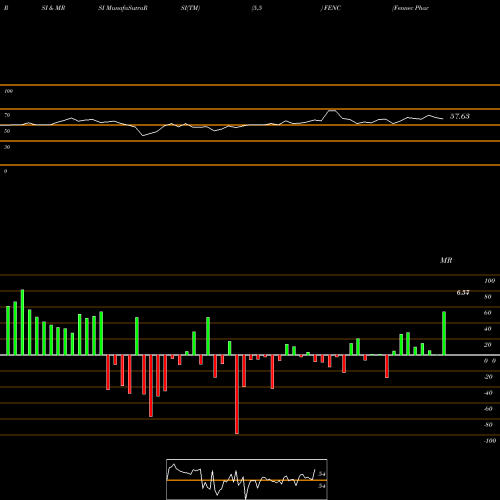Click the -100 axis label on MR chart
The image size is (500, 500).
pos(489,441)
